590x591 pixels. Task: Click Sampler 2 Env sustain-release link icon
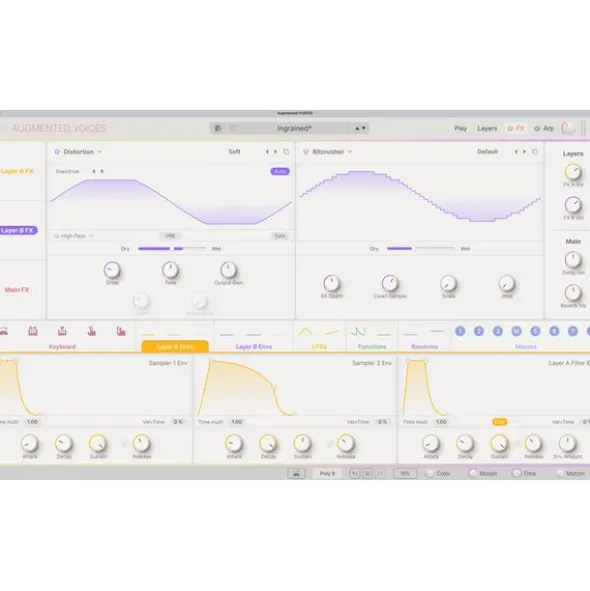[x=329, y=444]
